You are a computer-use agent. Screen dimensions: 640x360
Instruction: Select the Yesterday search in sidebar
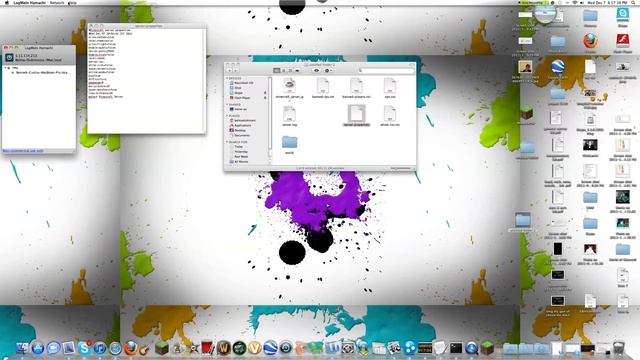click(239, 151)
